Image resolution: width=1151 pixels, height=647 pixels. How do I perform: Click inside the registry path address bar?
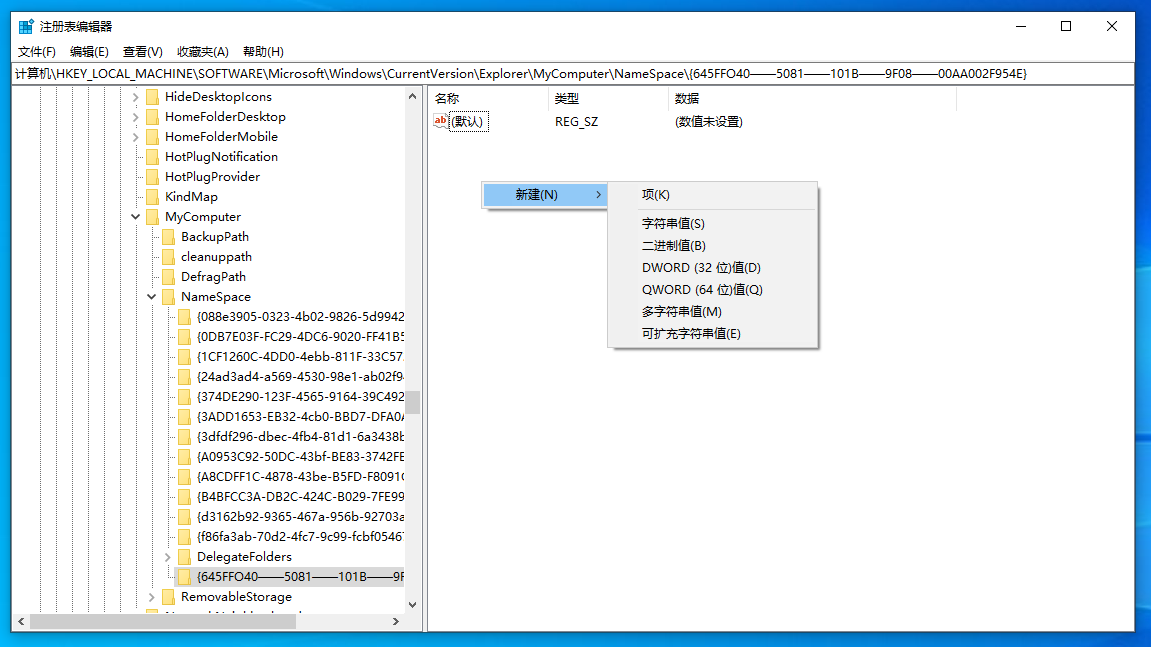[x=500, y=73]
